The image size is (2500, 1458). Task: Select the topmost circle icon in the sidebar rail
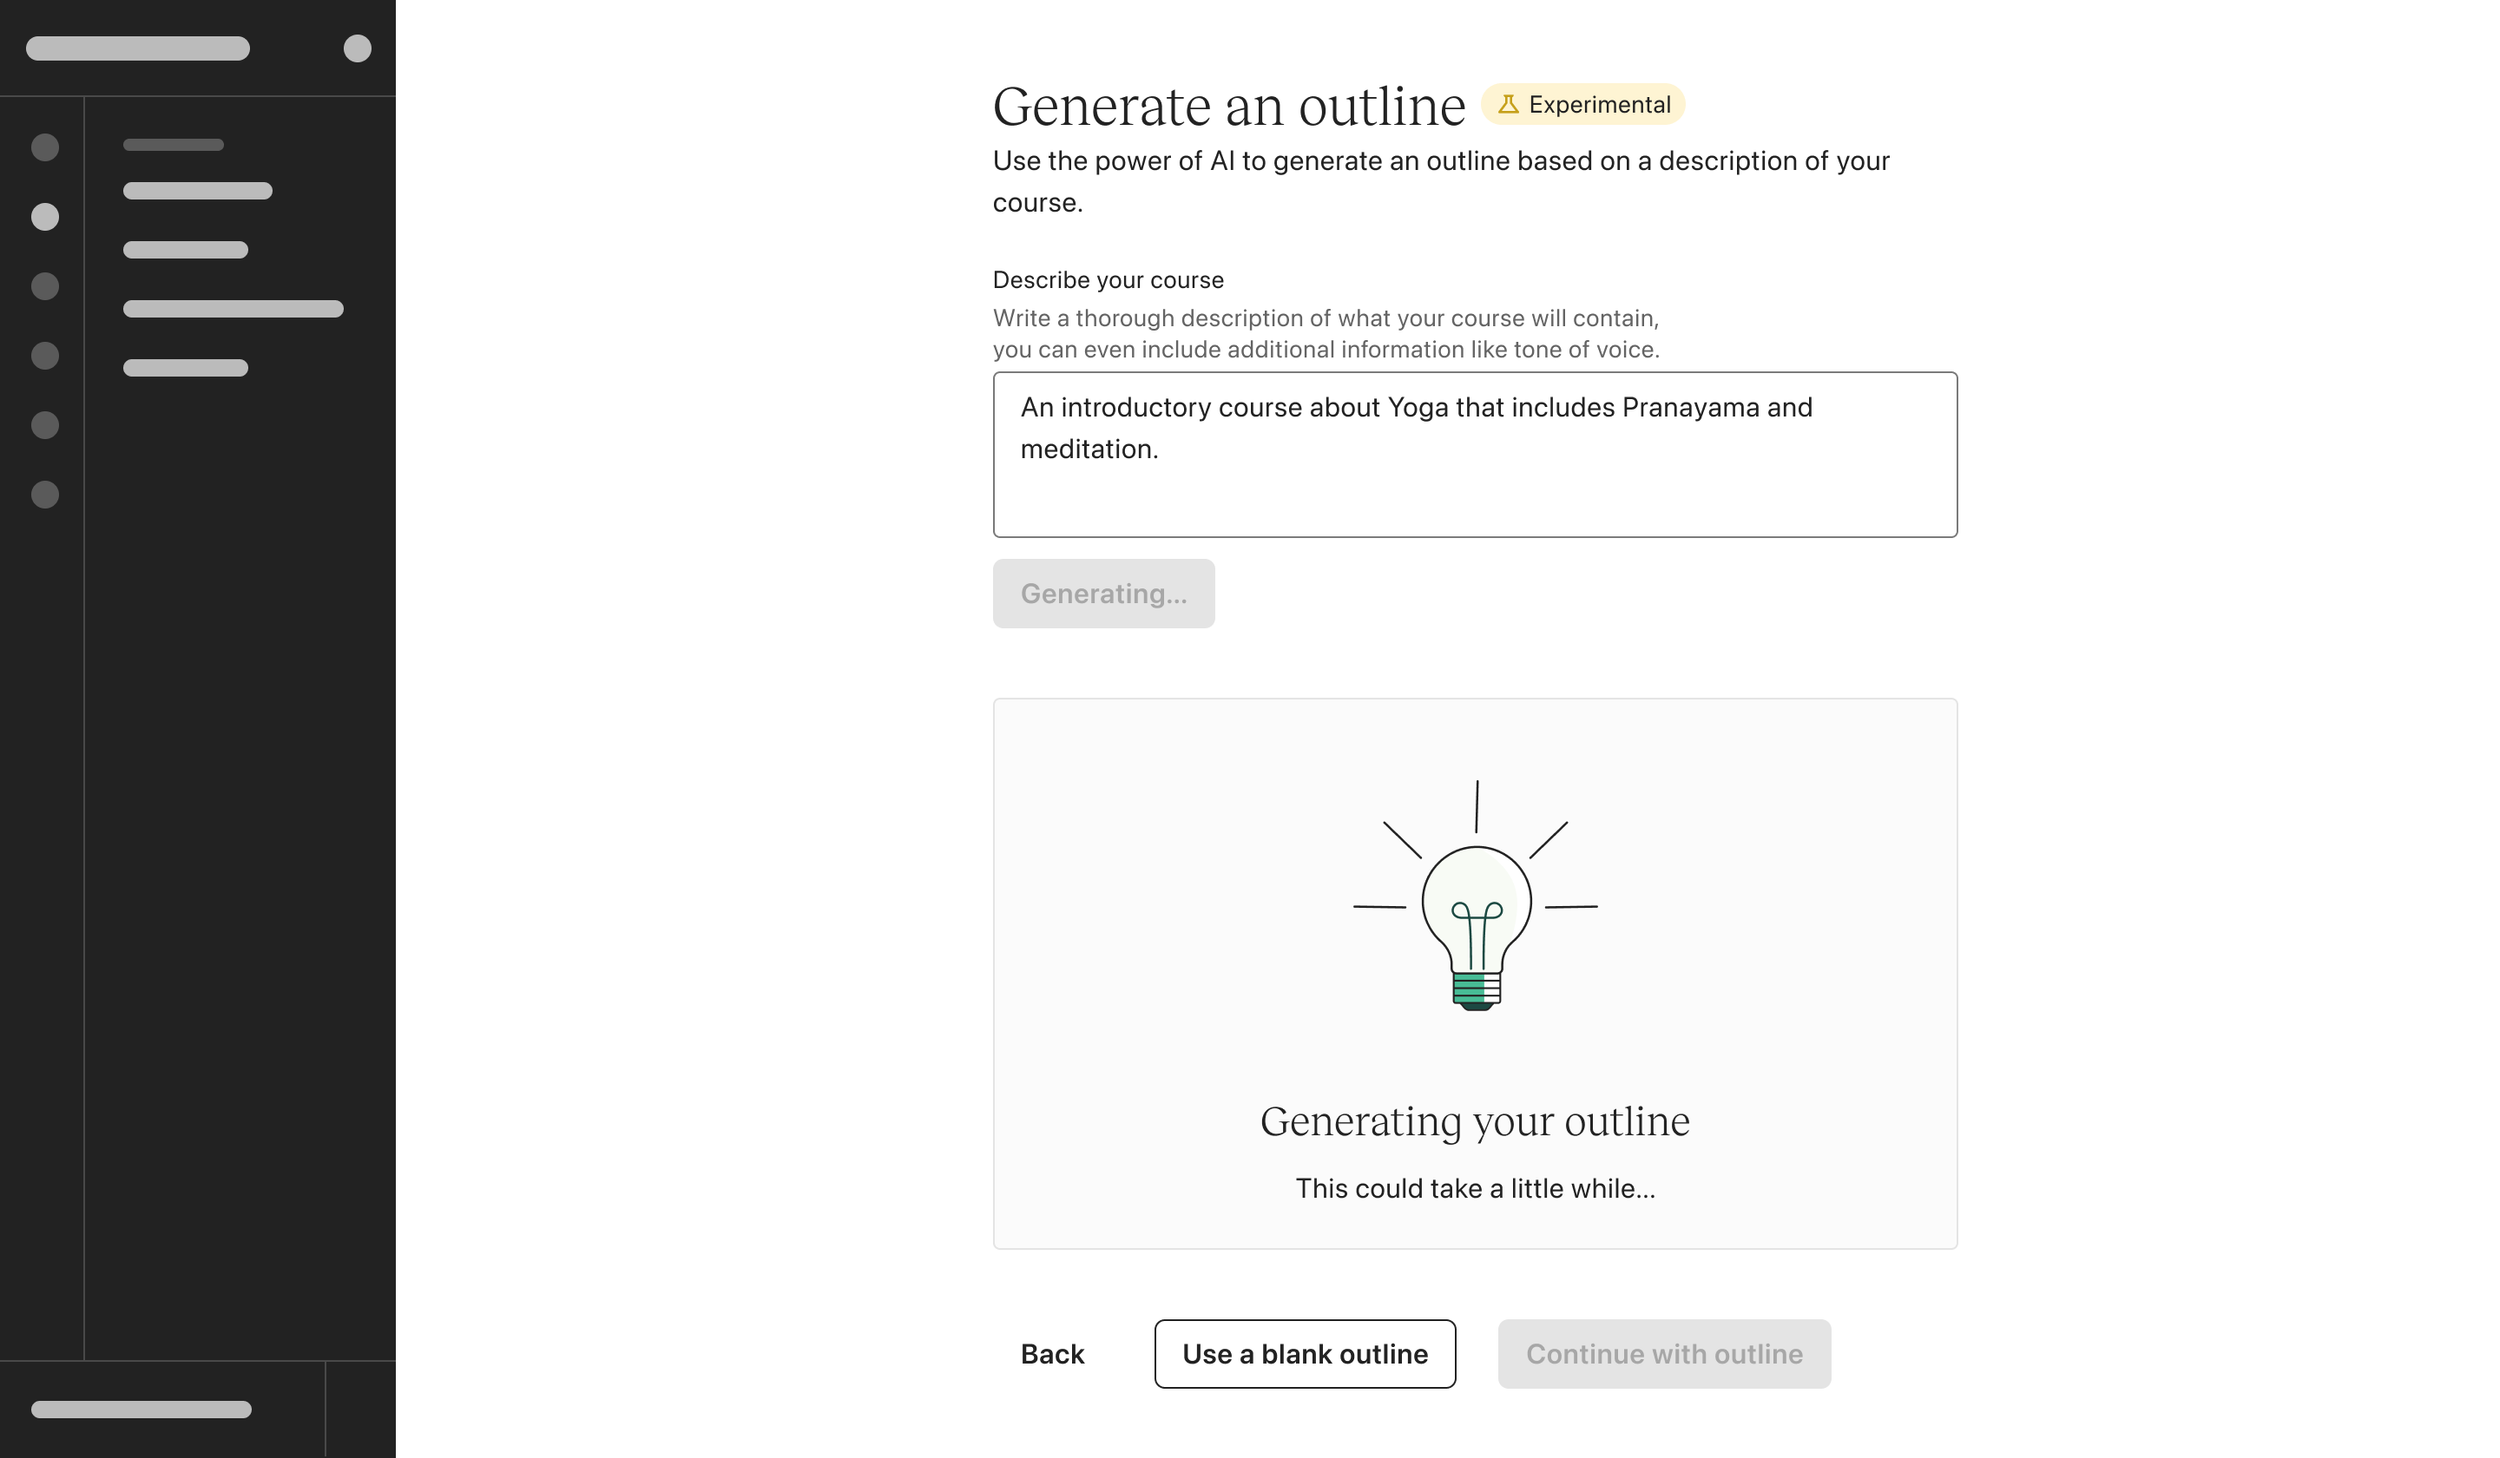(x=45, y=147)
